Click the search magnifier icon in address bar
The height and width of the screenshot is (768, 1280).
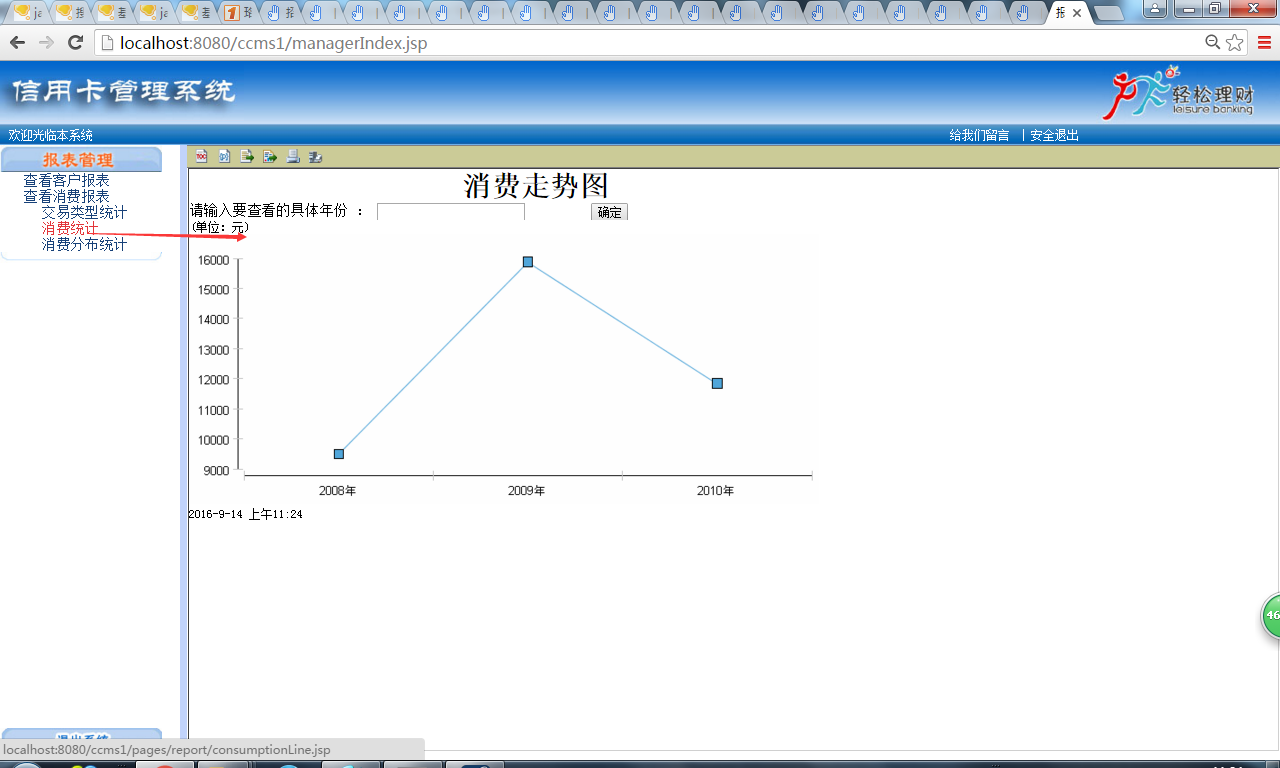[1211, 43]
